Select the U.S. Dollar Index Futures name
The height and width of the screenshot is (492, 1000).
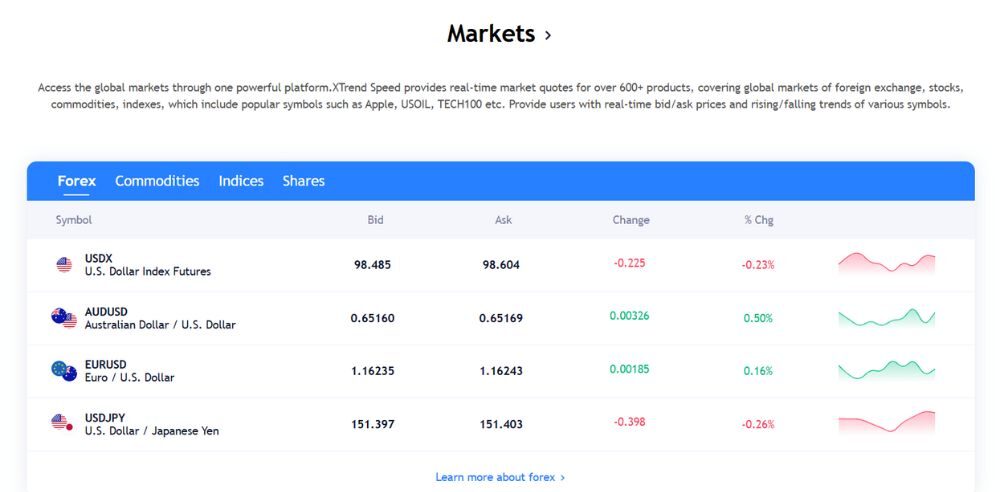pos(148,272)
